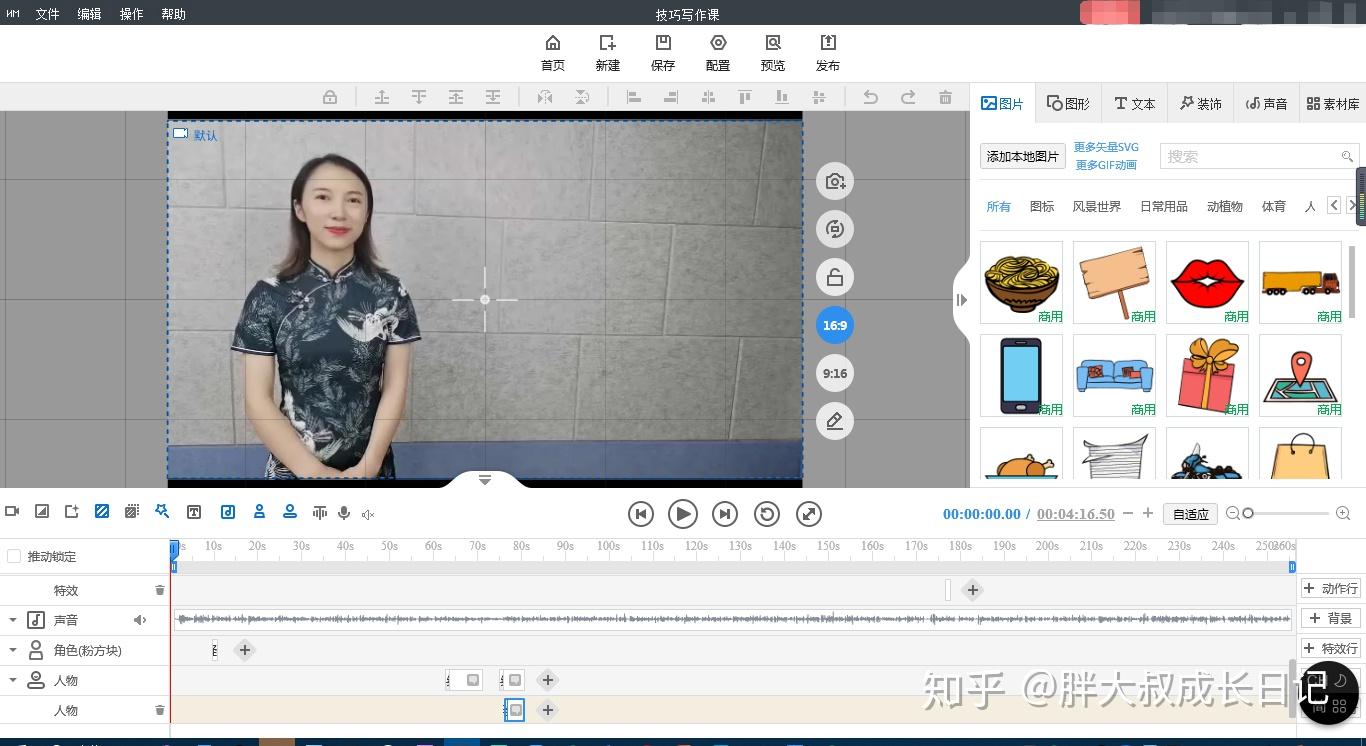Click the 特效行 add button
This screenshot has height=746, width=1366.
click(1331, 648)
